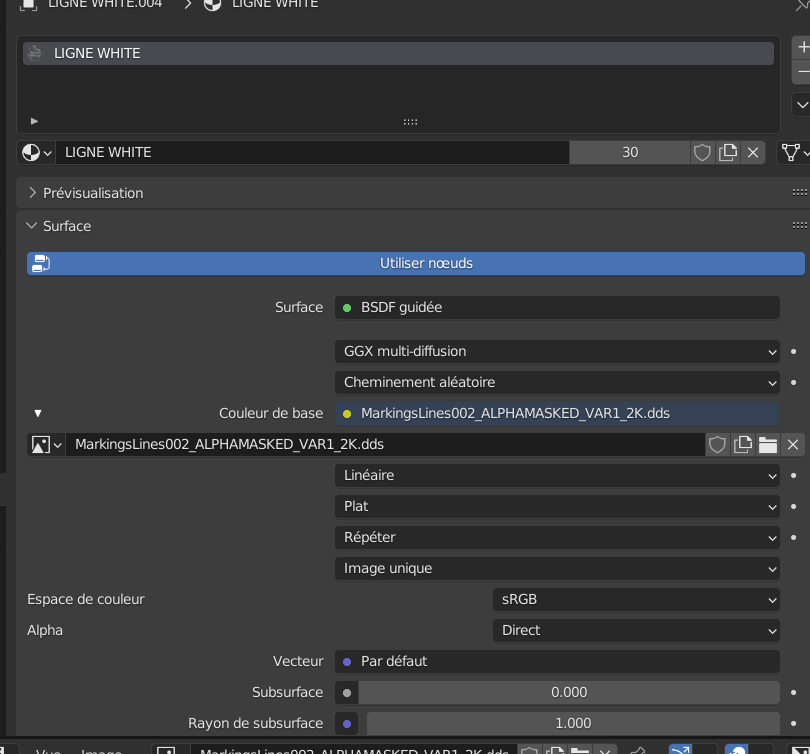Click blue socket dot of Rayon de subsurface
Viewport: 810px width, 754px height.
[x=347, y=724]
